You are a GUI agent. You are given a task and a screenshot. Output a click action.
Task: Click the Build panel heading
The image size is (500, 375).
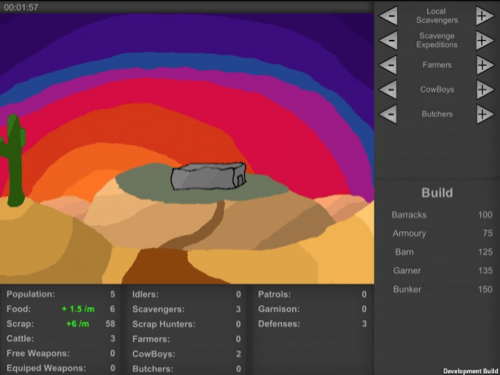tap(437, 193)
